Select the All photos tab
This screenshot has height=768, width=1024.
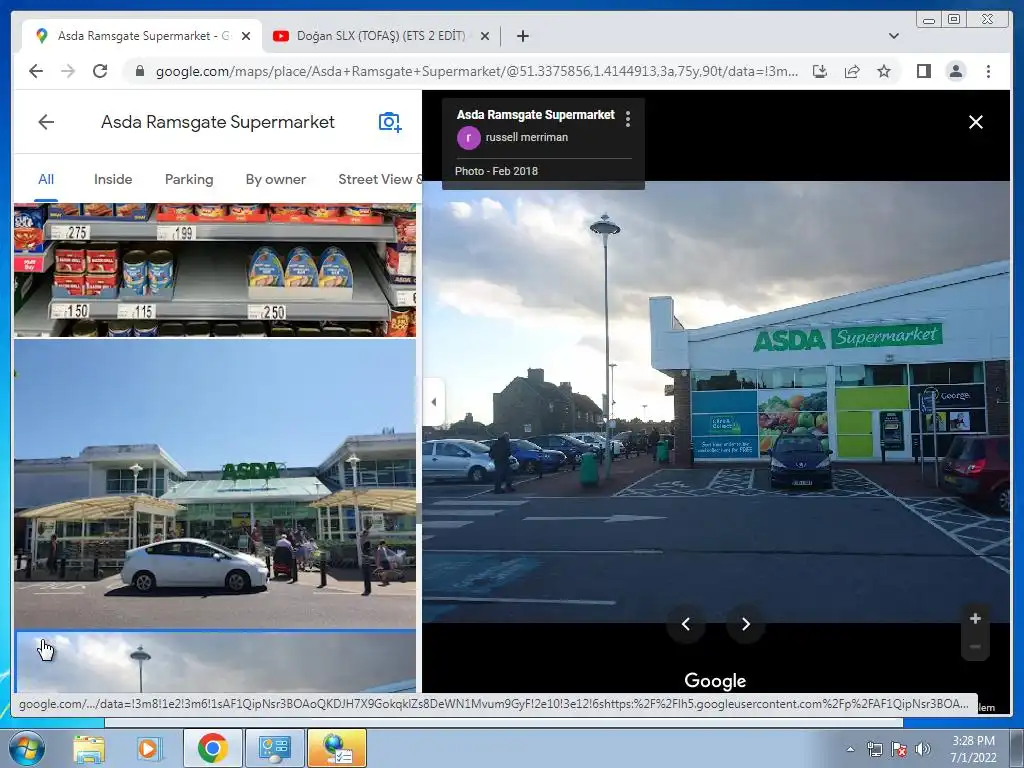click(46, 179)
